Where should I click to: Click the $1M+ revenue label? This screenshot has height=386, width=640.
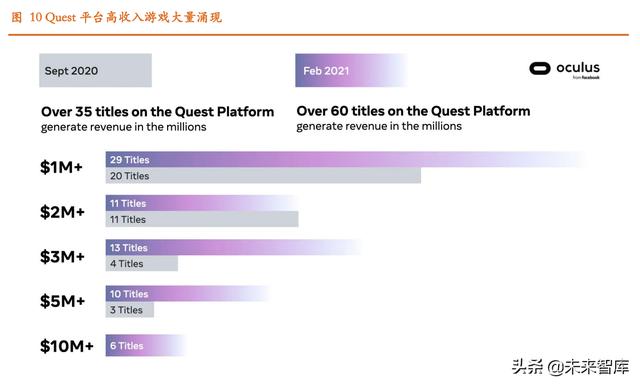tap(61, 167)
